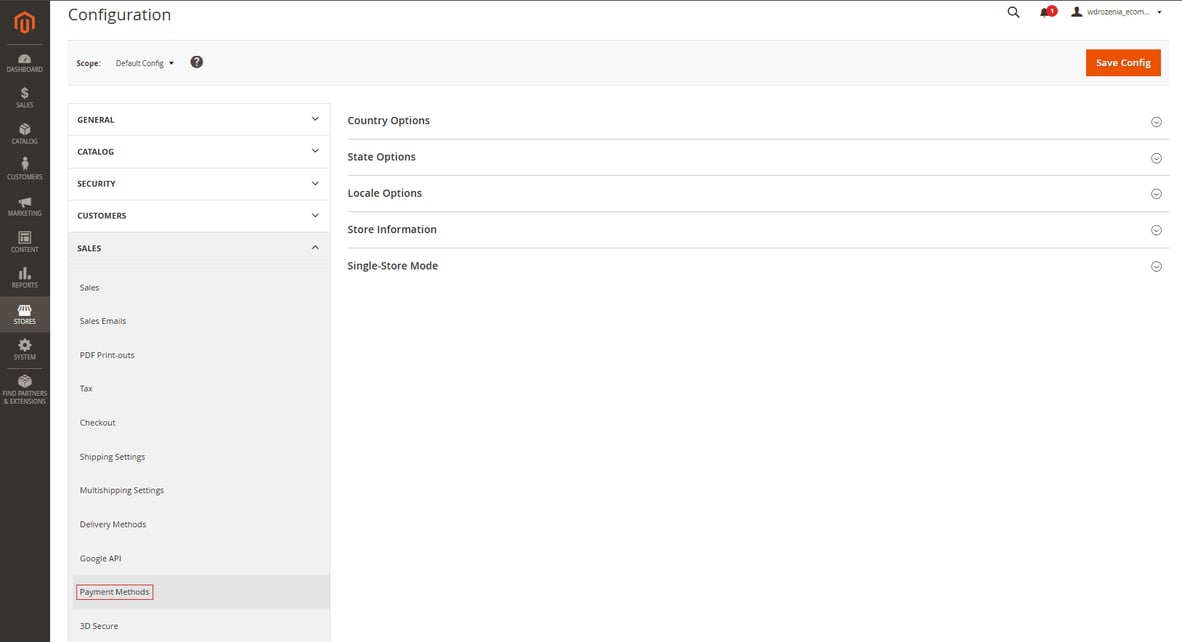Select the 3D Secure item
The image size is (1182, 642).
click(99, 626)
